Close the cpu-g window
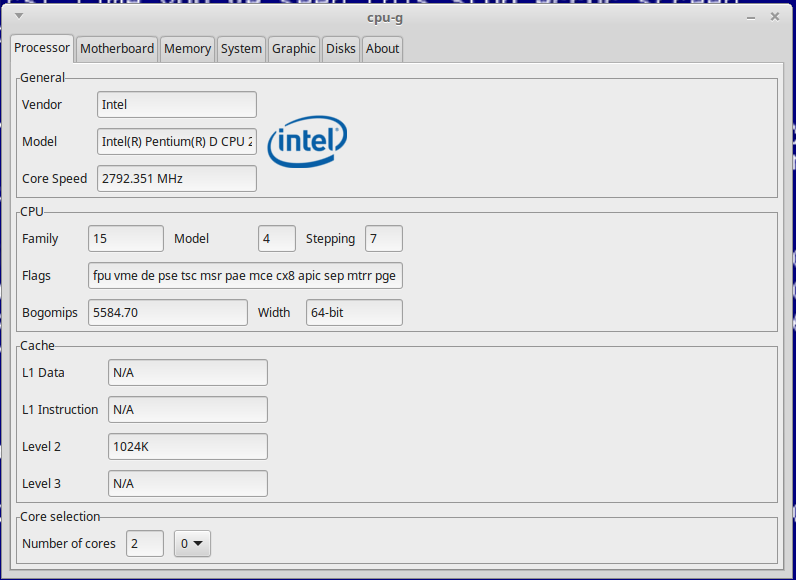Image resolution: width=796 pixels, height=580 pixels. (x=775, y=17)
